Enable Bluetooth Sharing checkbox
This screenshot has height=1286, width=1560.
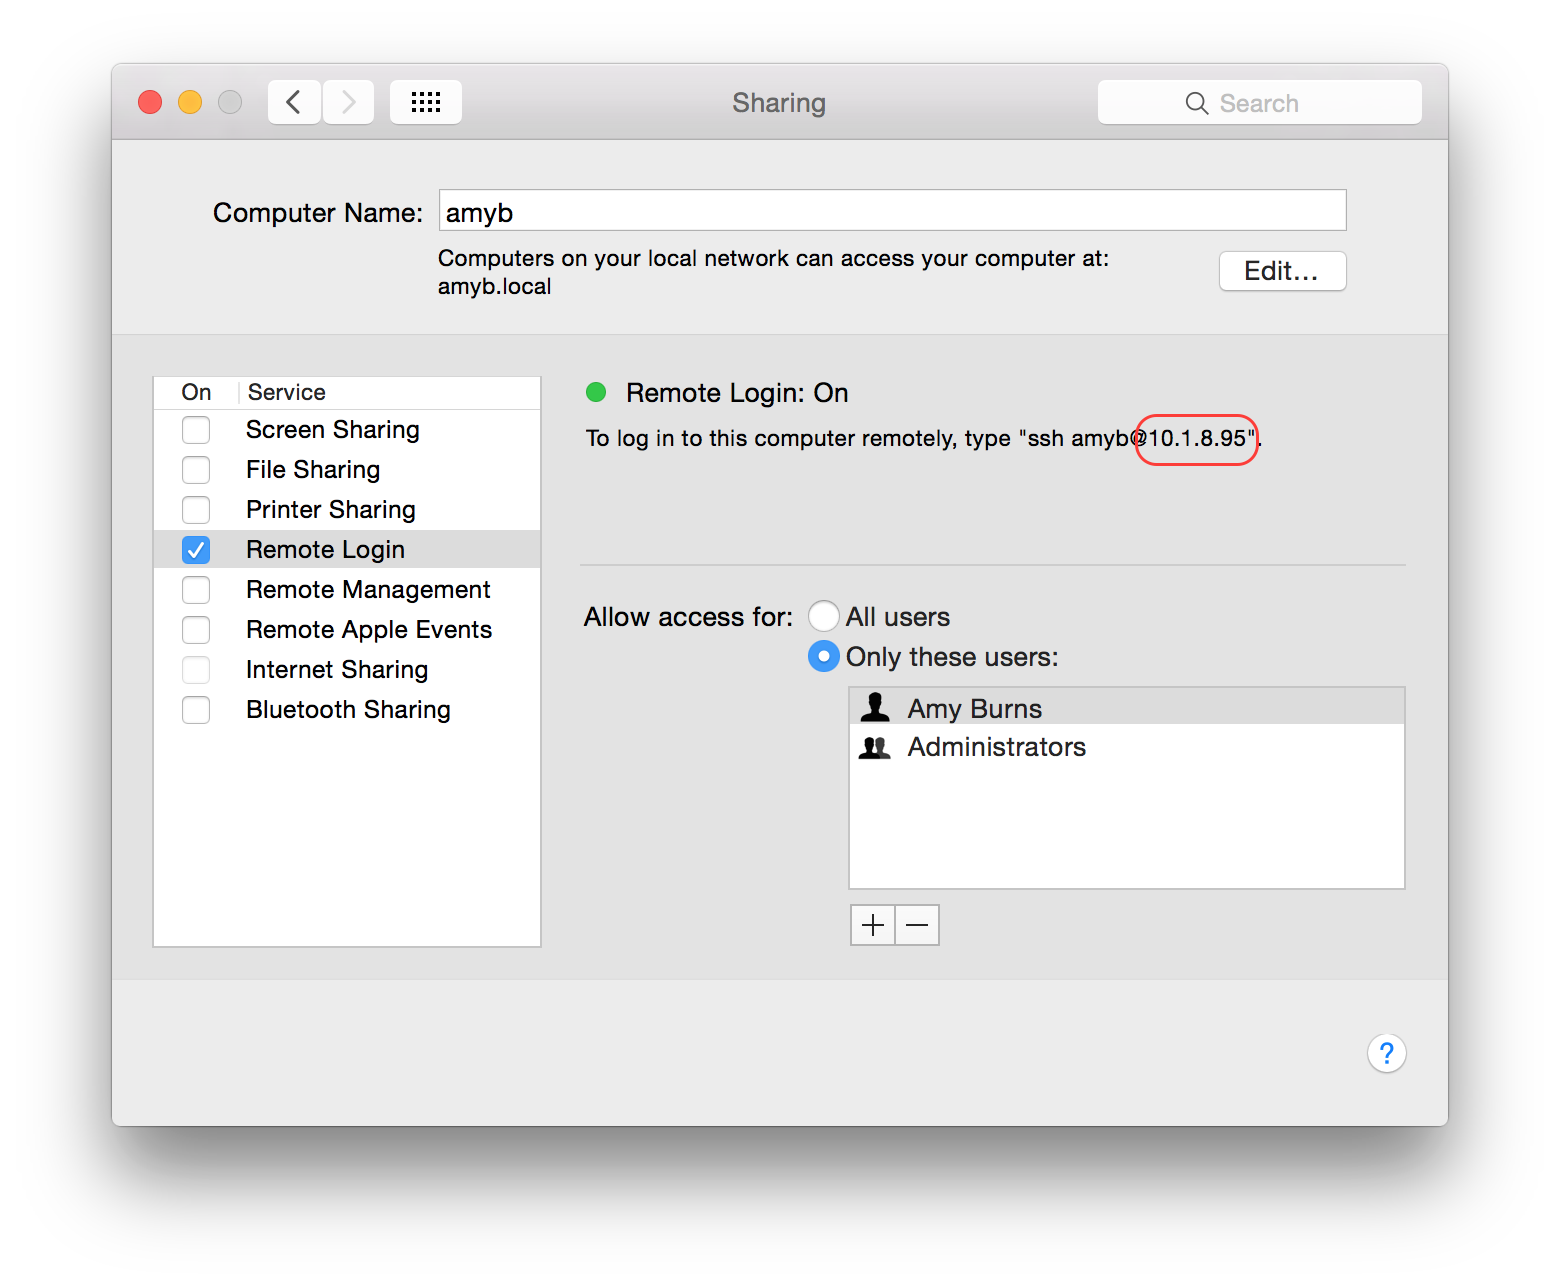(196, 709)
